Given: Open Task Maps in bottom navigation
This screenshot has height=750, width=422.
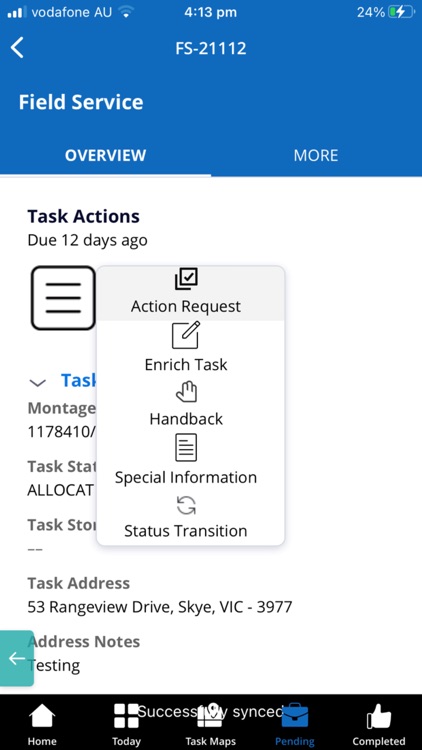Looking at the screenshot, I should [x=211, y=724].
